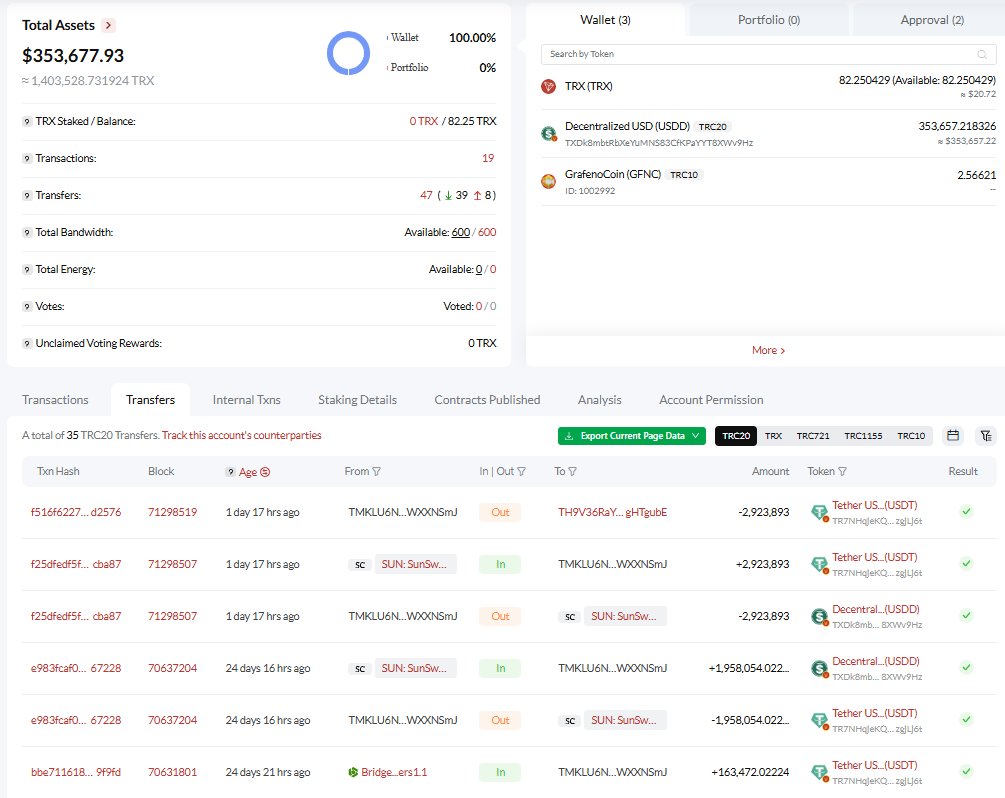Open GrafenoCoin (GFNC) token name
The image size is (1005, 798).
613,174
